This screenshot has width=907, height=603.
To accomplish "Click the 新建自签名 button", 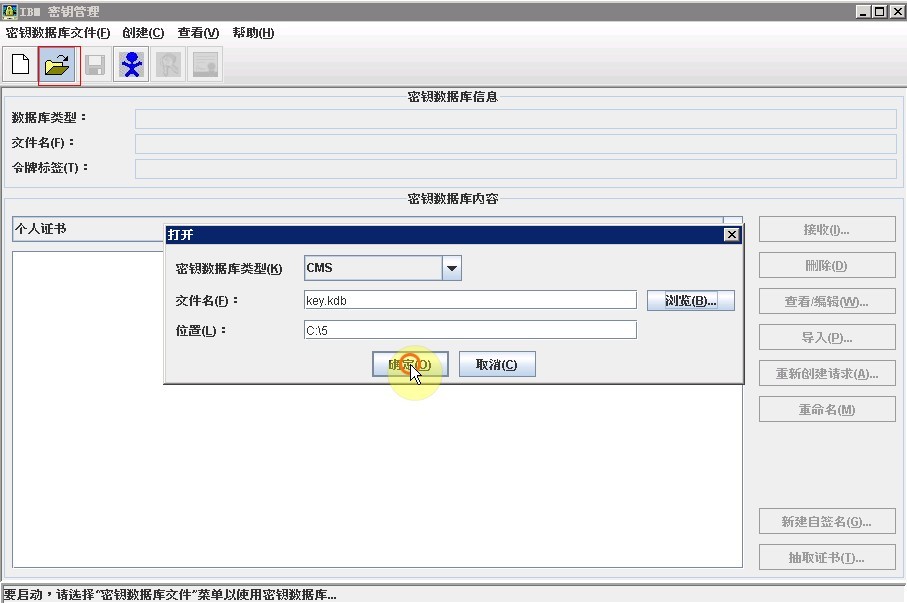I will (826, 521).
